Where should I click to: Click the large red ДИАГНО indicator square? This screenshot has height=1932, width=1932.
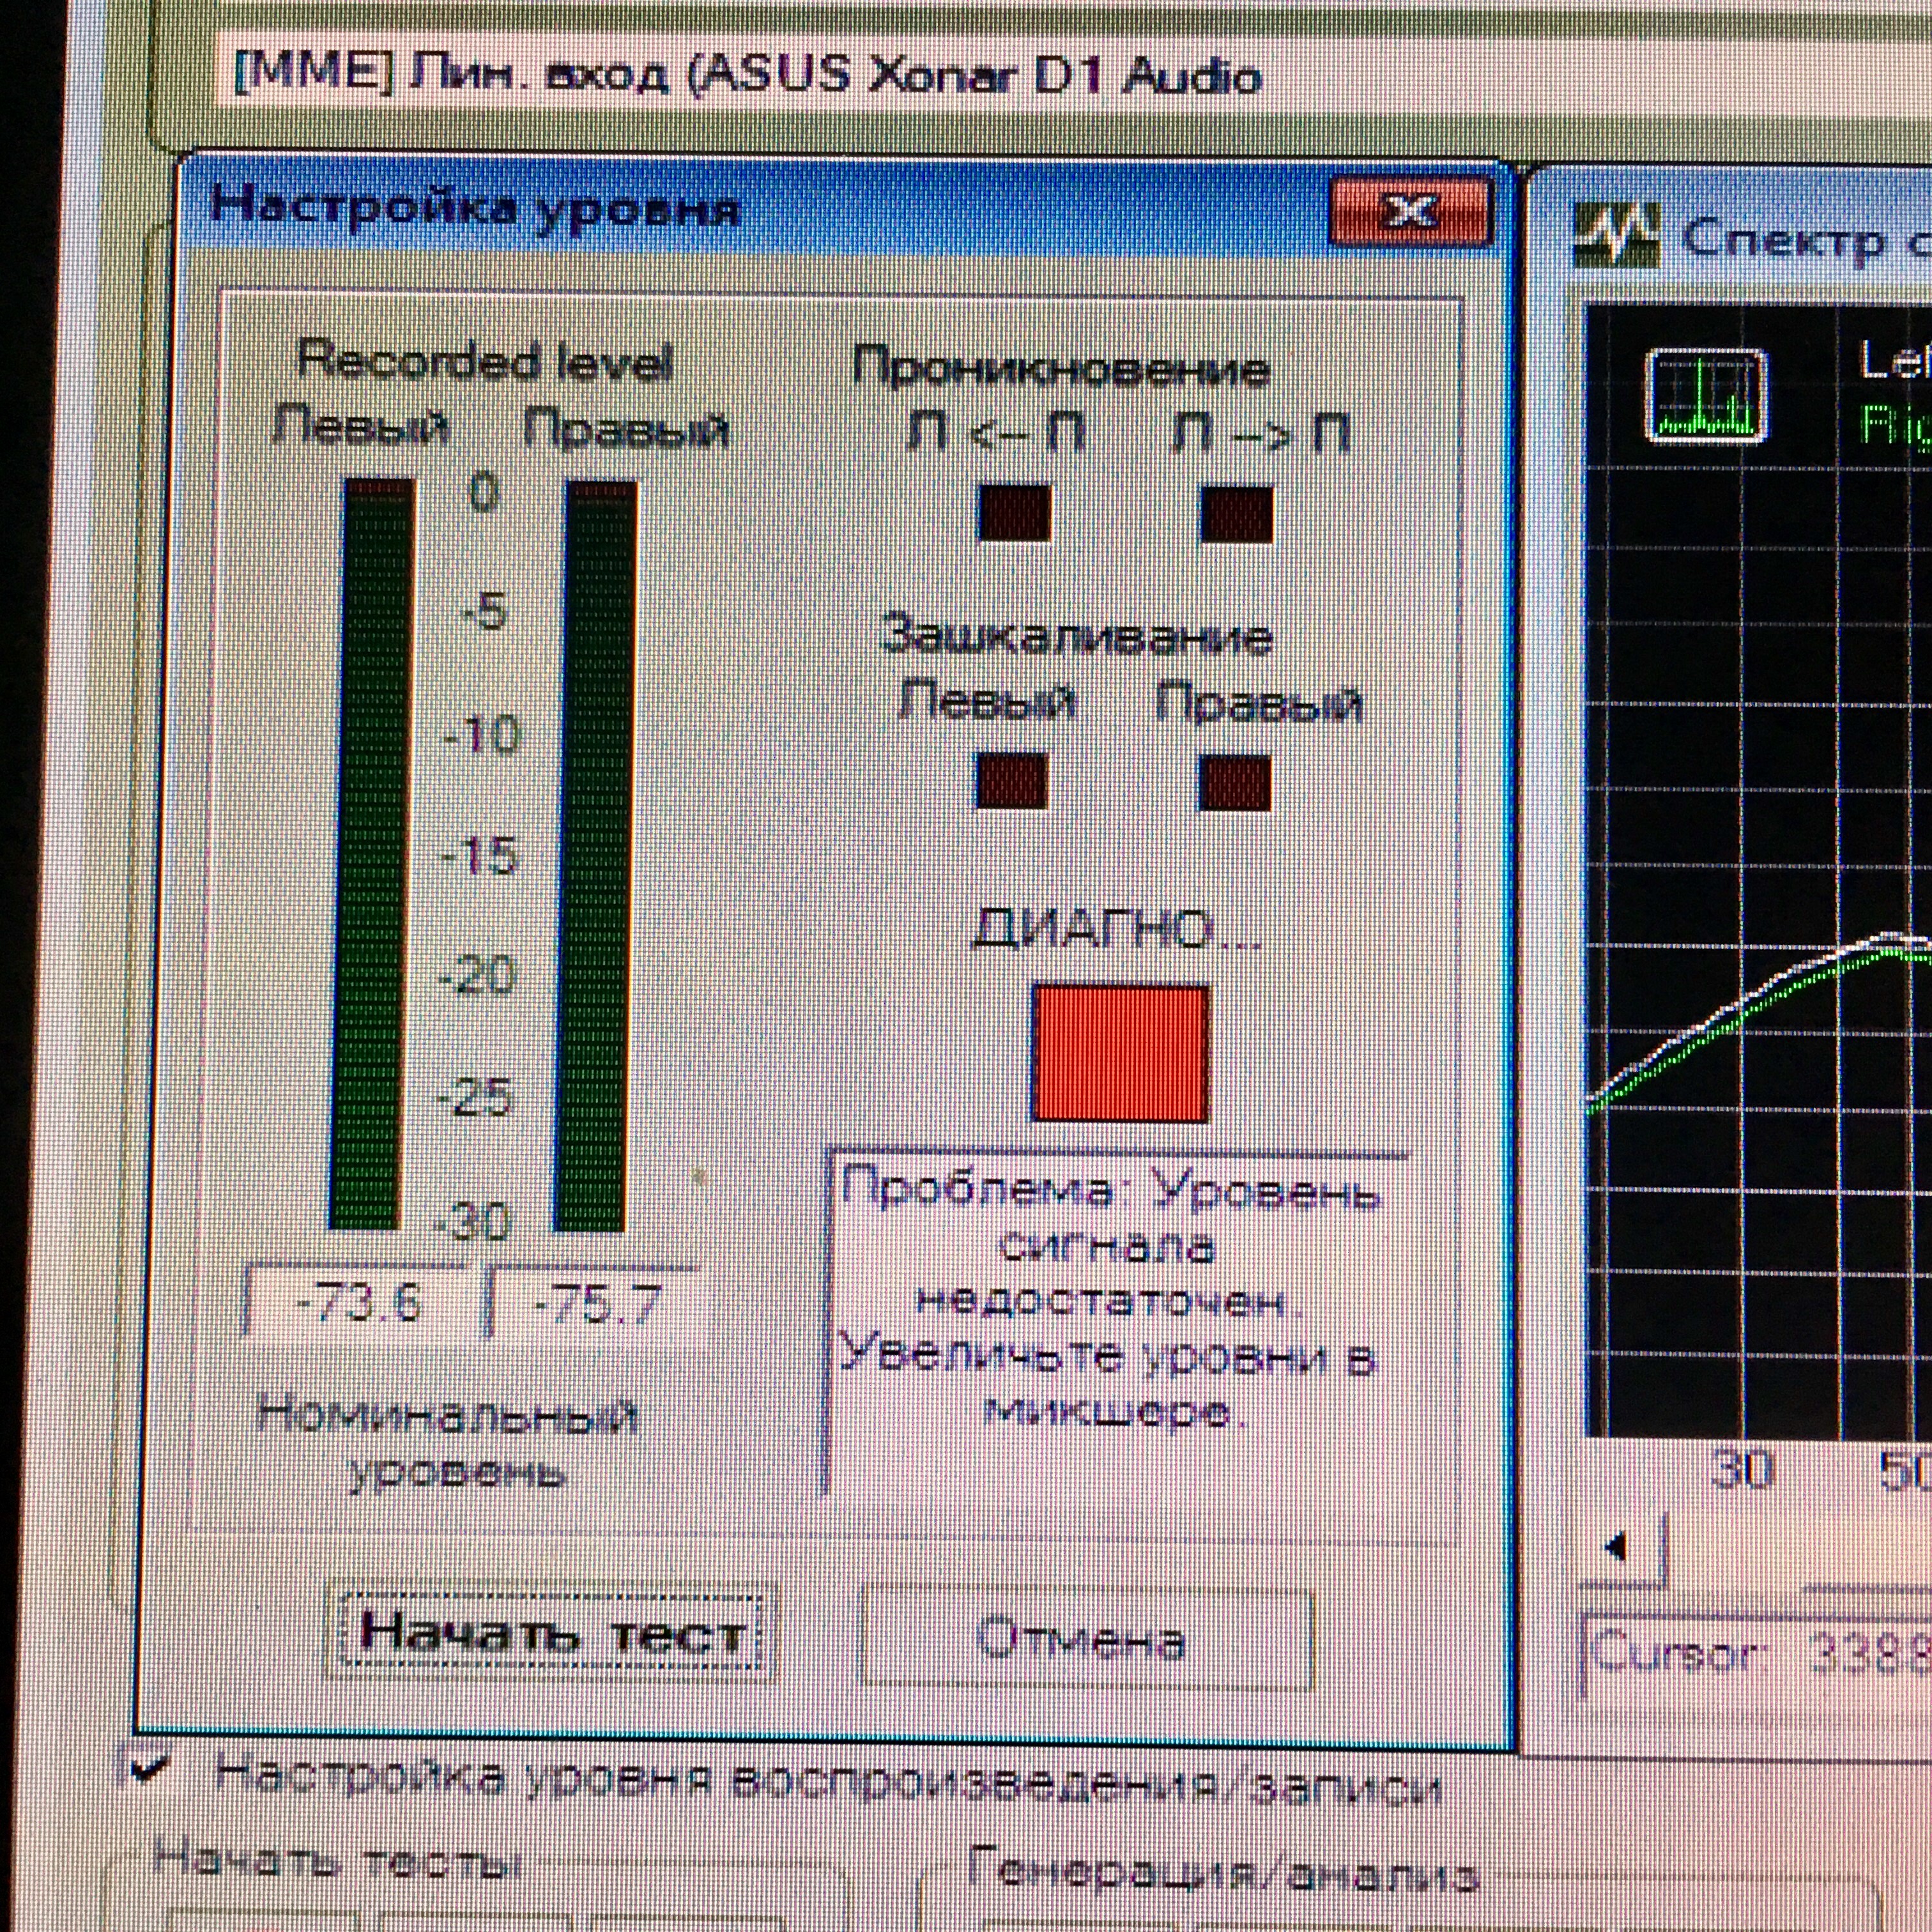point(1120,1054)
